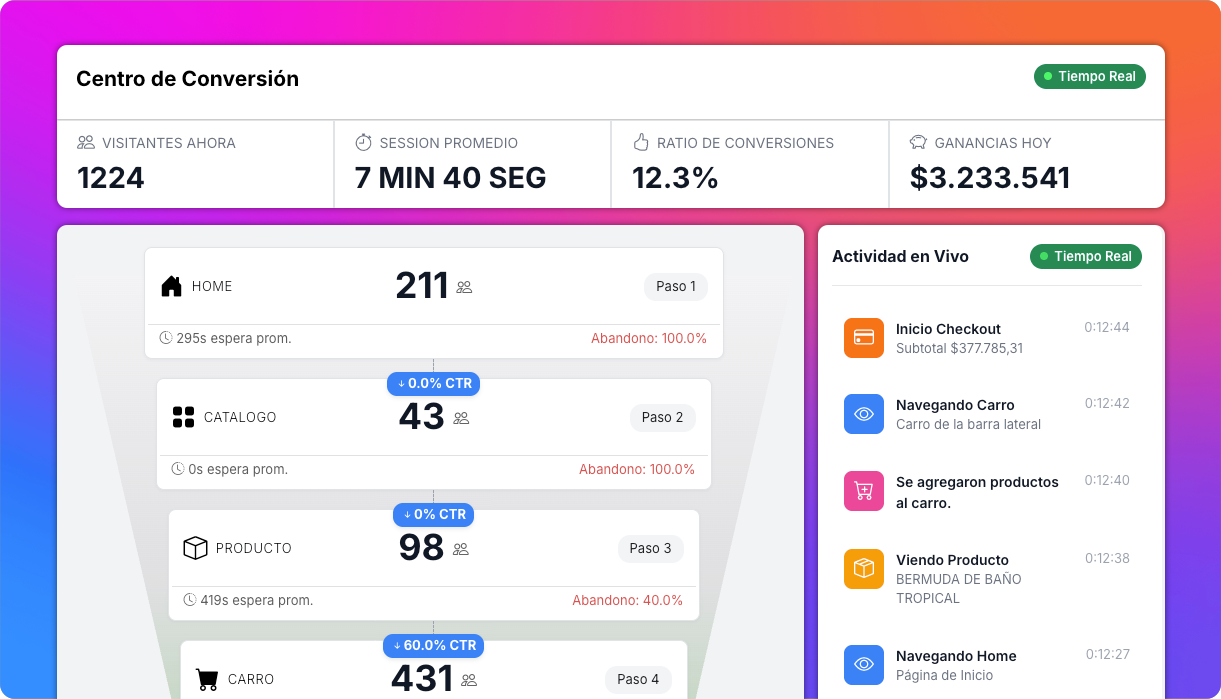Click the Centro de Conversión title
The height and width of the screenshot is (699, 1221).
187,79
